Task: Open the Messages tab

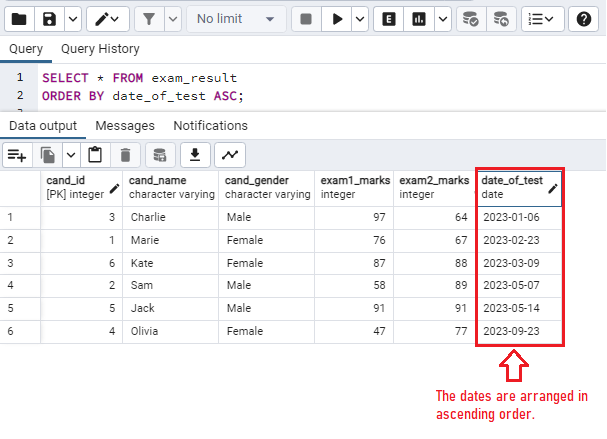Action: pos(125,126)
